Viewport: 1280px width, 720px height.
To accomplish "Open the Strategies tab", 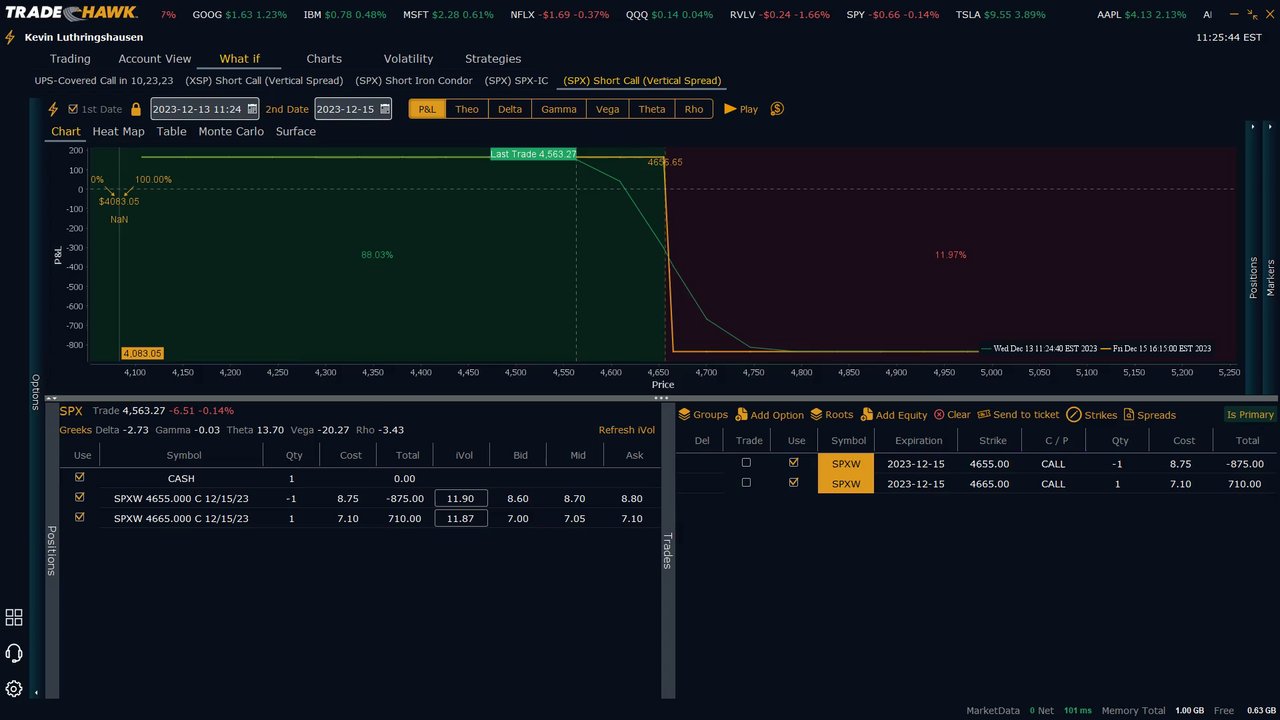I will 493,59.
